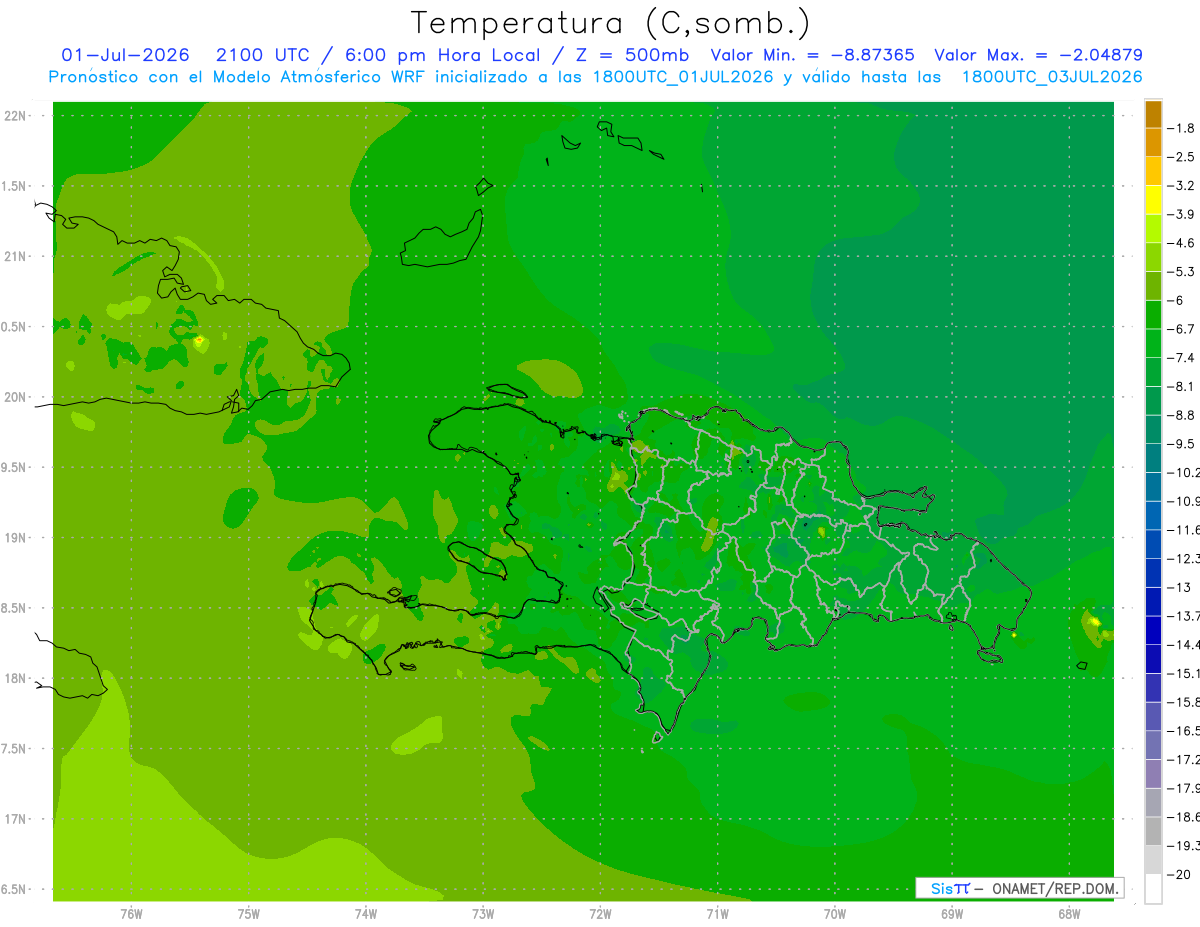This screenshot has height=927, width=1200.
Task: Click the "ONAMET/REP.DOM." credit label
Action: (x=1055, y=888)
